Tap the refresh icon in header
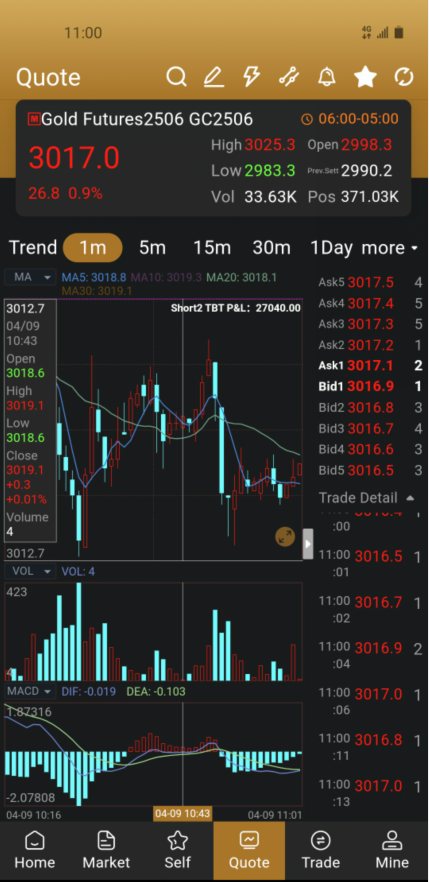Image resolution: width=429 pixels, height=882 pixels. click(x=404, y=76)
